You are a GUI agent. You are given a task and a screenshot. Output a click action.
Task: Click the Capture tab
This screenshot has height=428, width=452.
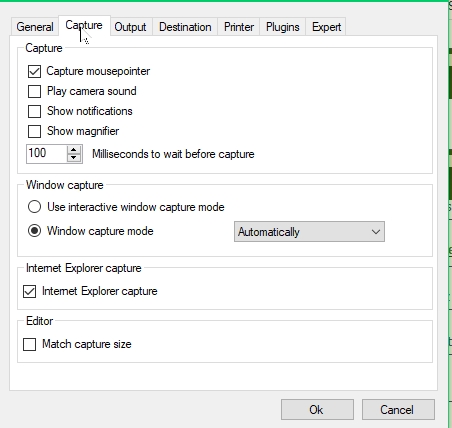84,25
